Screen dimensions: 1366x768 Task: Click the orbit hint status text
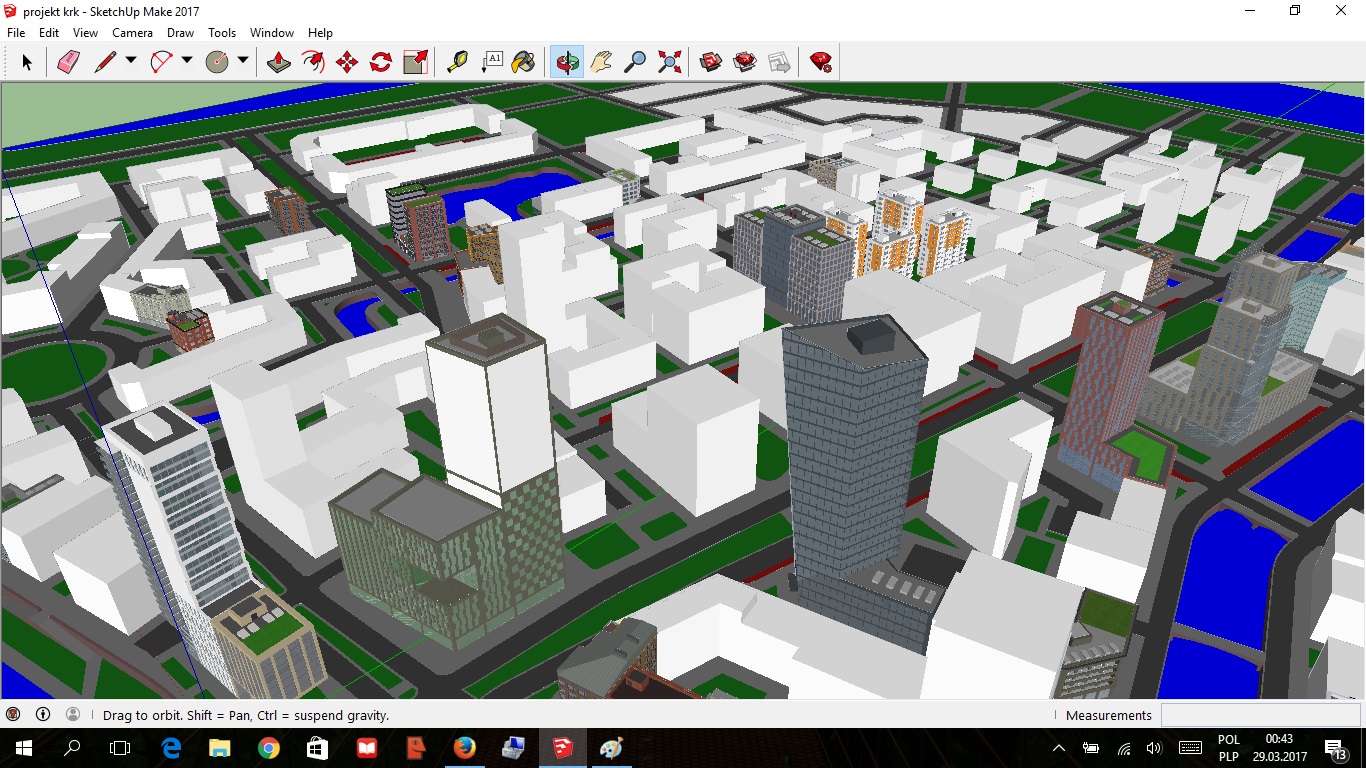246,715
